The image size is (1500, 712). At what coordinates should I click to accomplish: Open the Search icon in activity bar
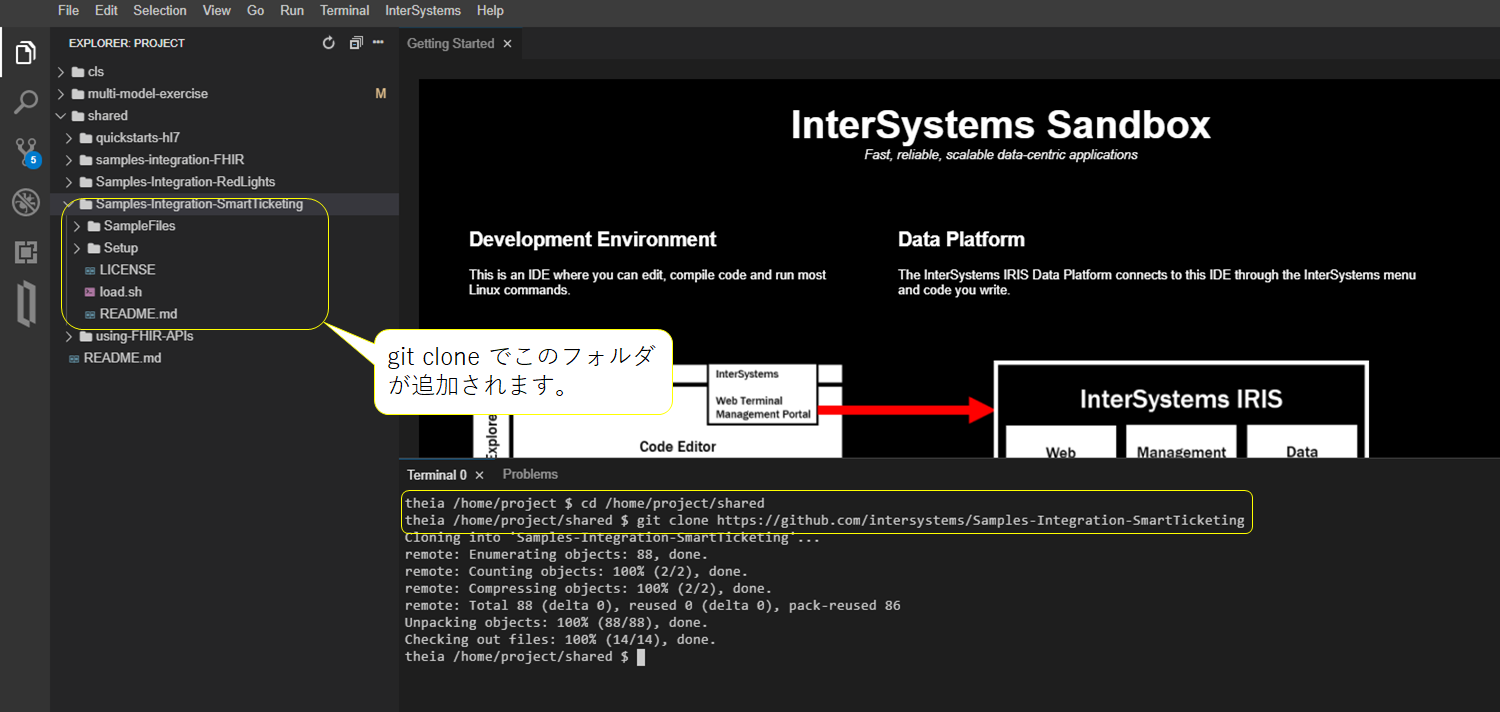click(25, 102)
